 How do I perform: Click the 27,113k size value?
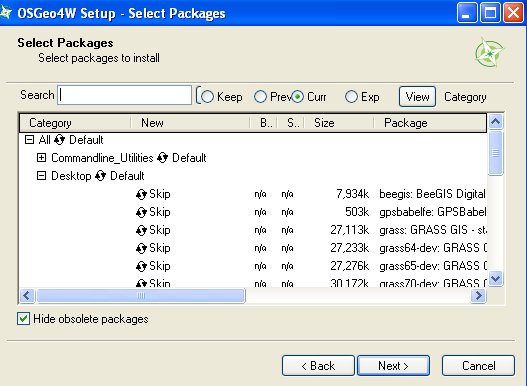tap(350, 230)
